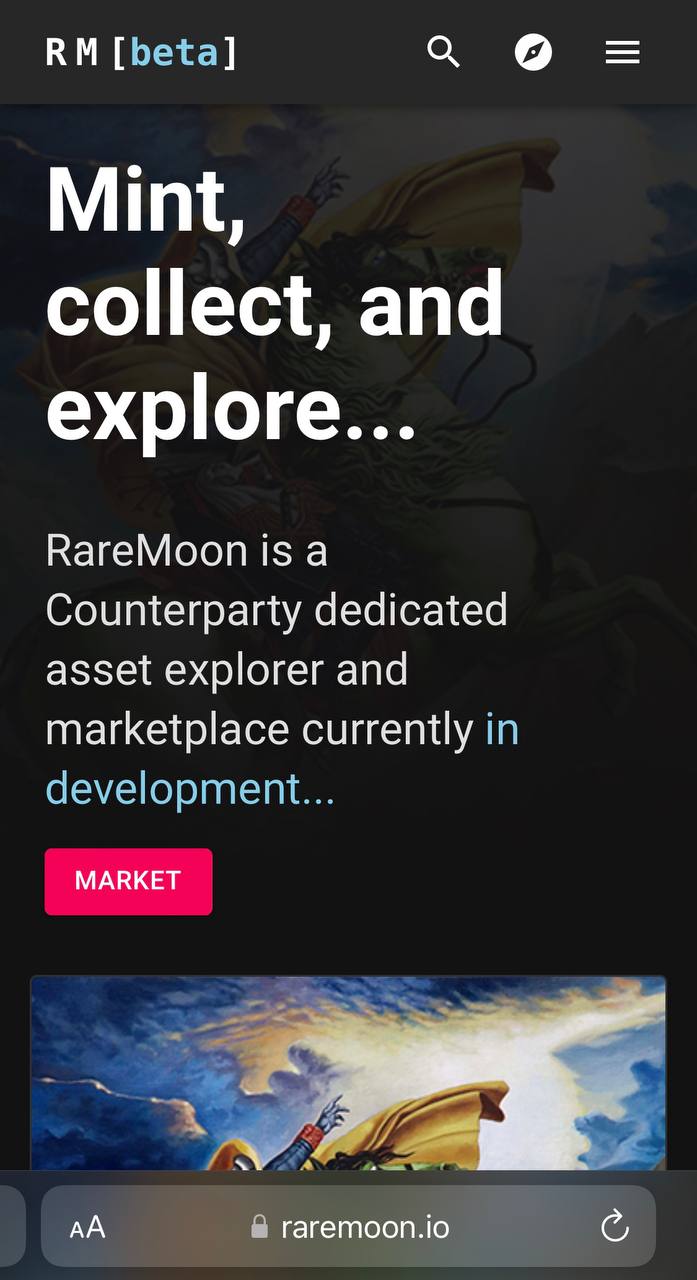Viewport: 697px width, 1280px height.
Task: Open the hamburger menu
Action: click(622, 52)
